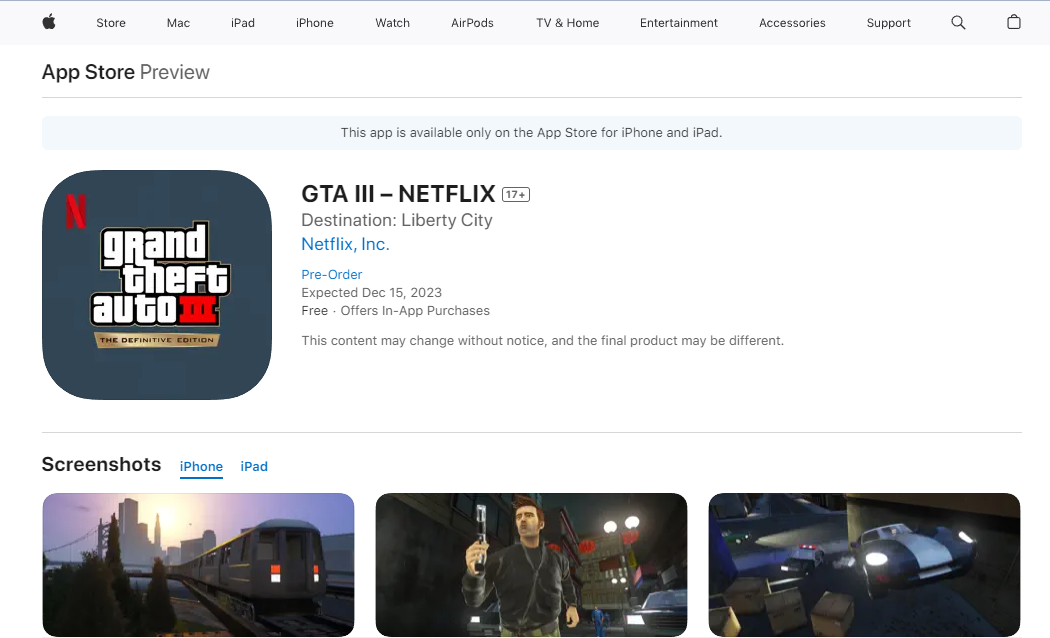This screenshot has width=1050, height=638.
Task: Switch to iPhone screenshots tab
Action: tap(201, 467)
